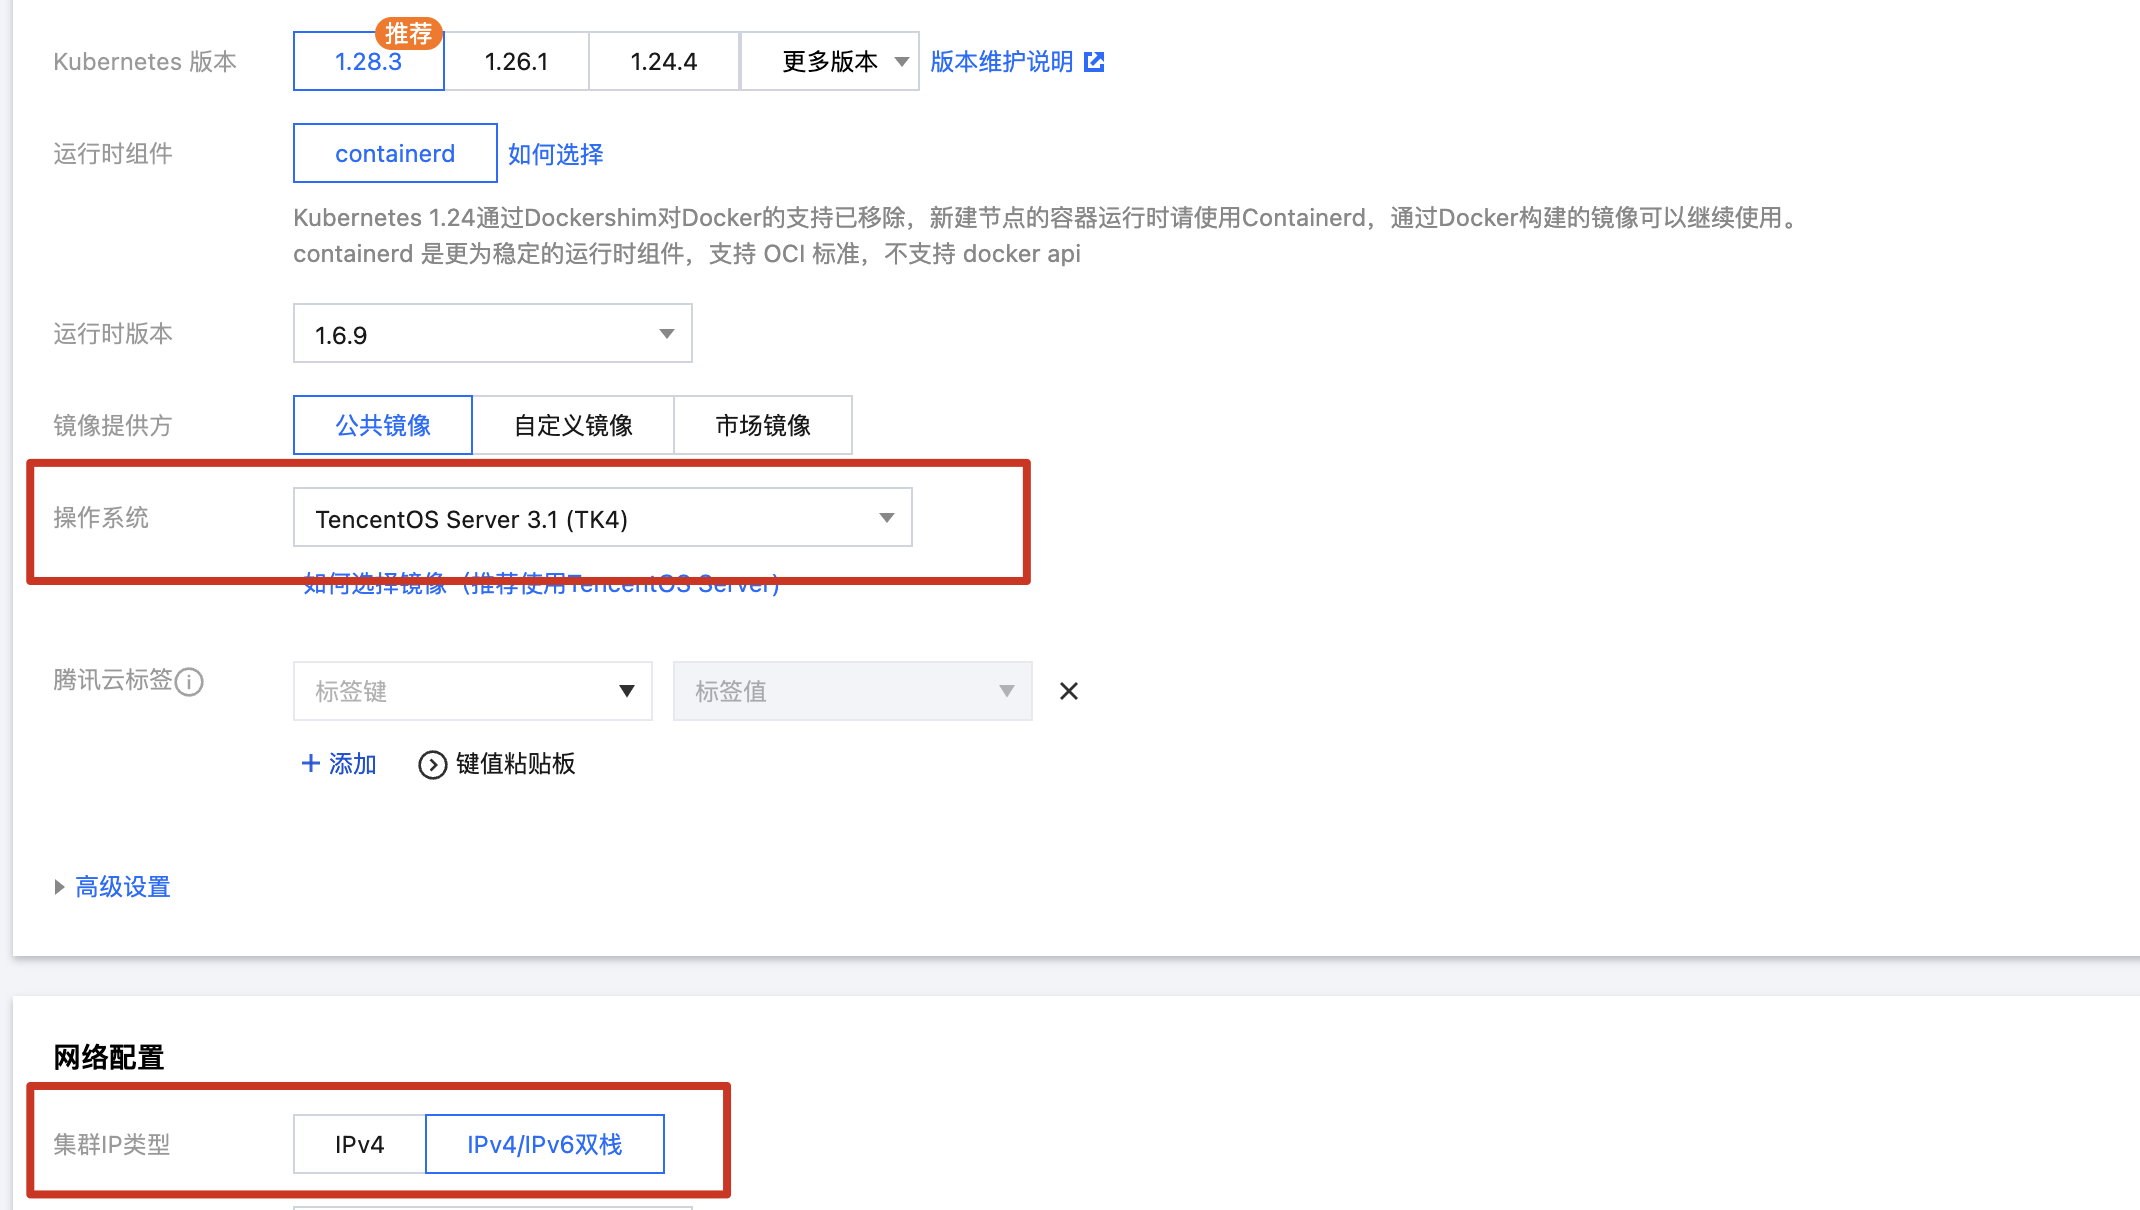Open the 如何选择 link
Image resolution: width=2140 pixels, height=1210 pixels.
(555, 154)
